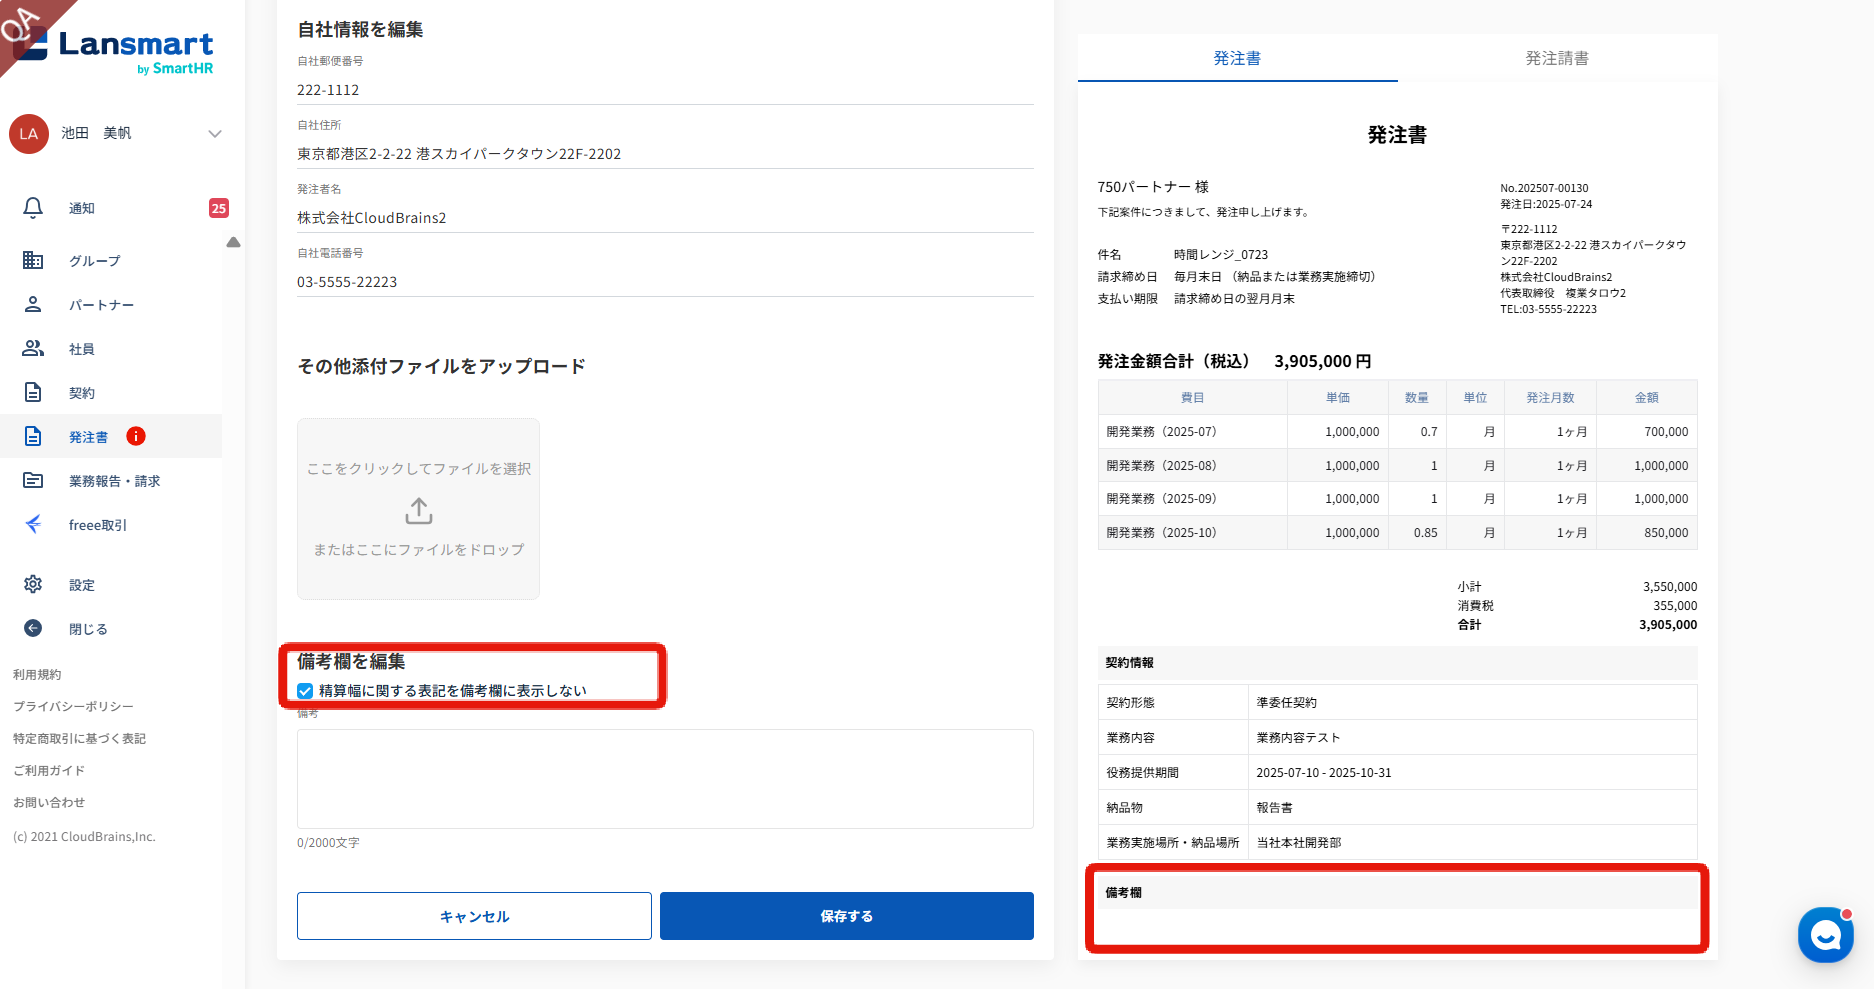Switch to the 発注請書 tab
This screenshot has width=1874, height=989.
pyautogui.click(x=1556, y=59)
